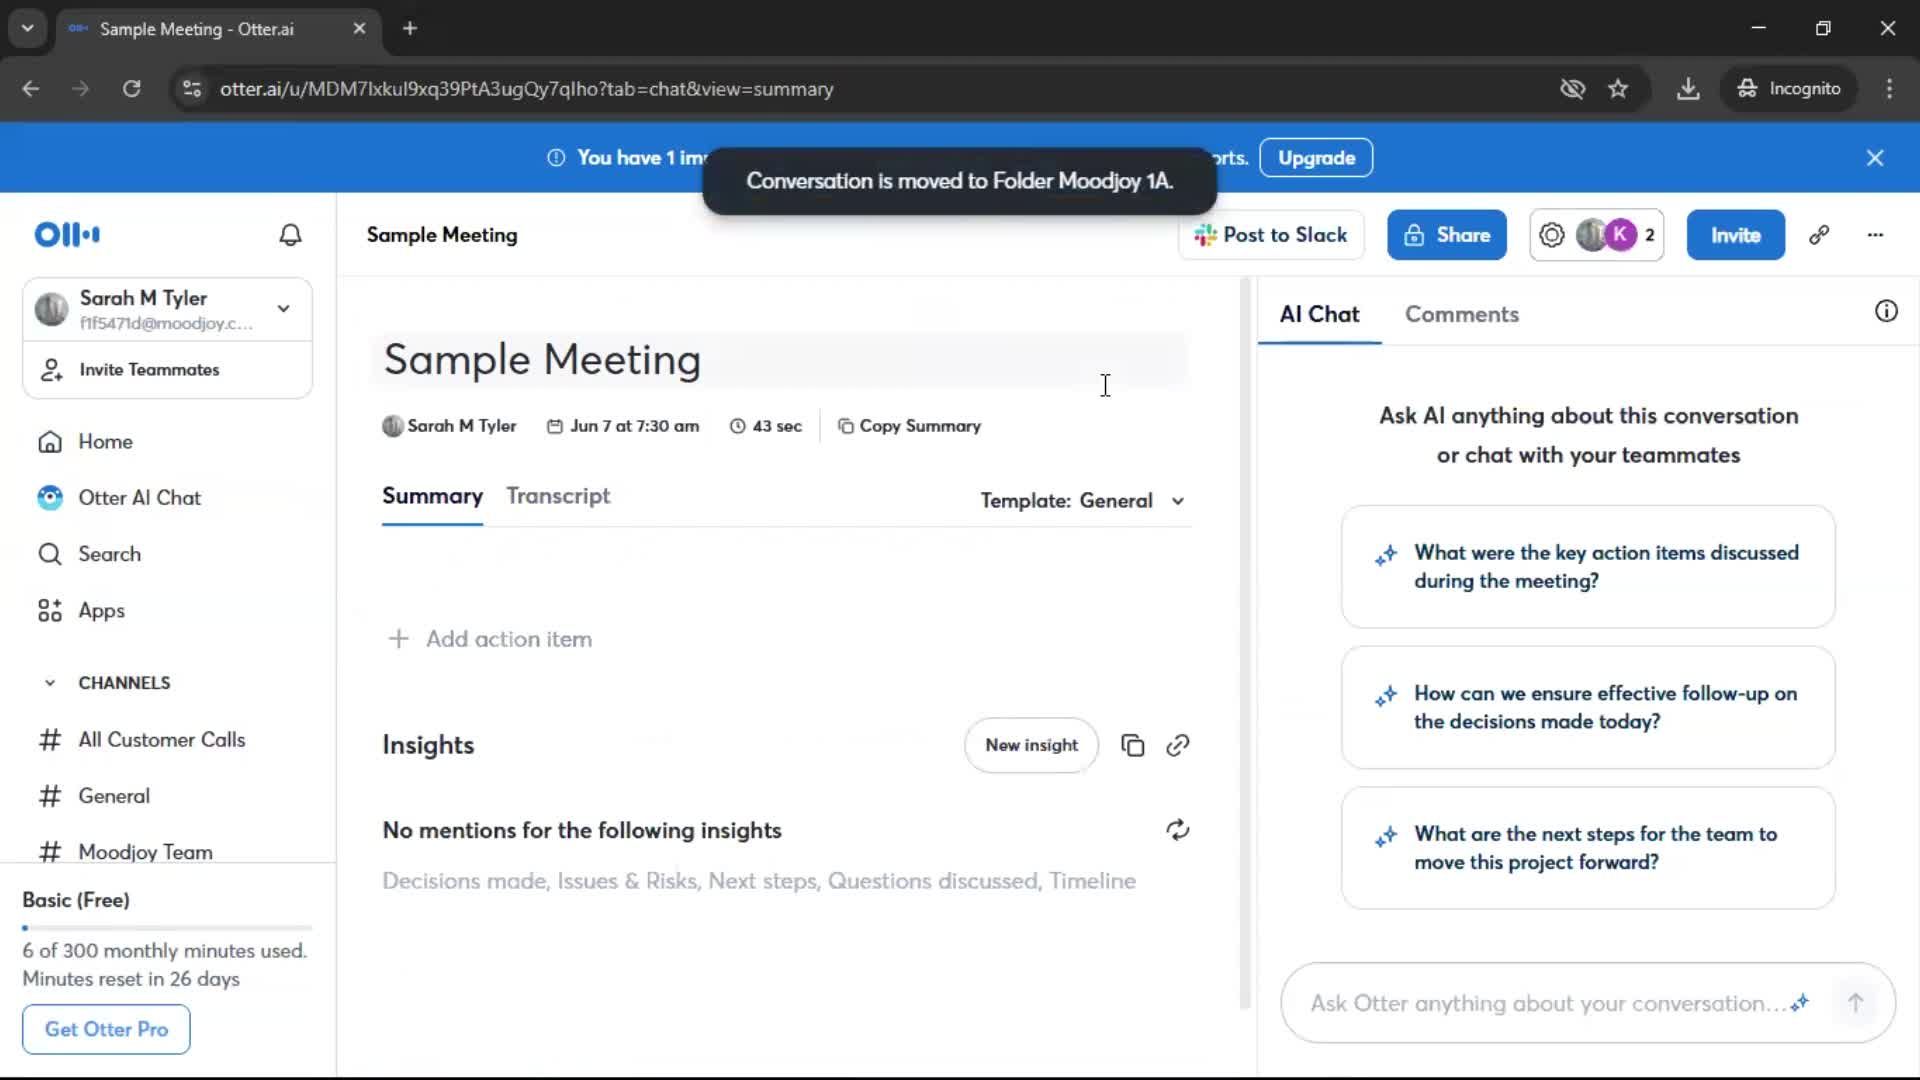Open a new browser tab
Image resolution: width=1920 pixels, height=1080 pixels.
[x=410, y=28]
